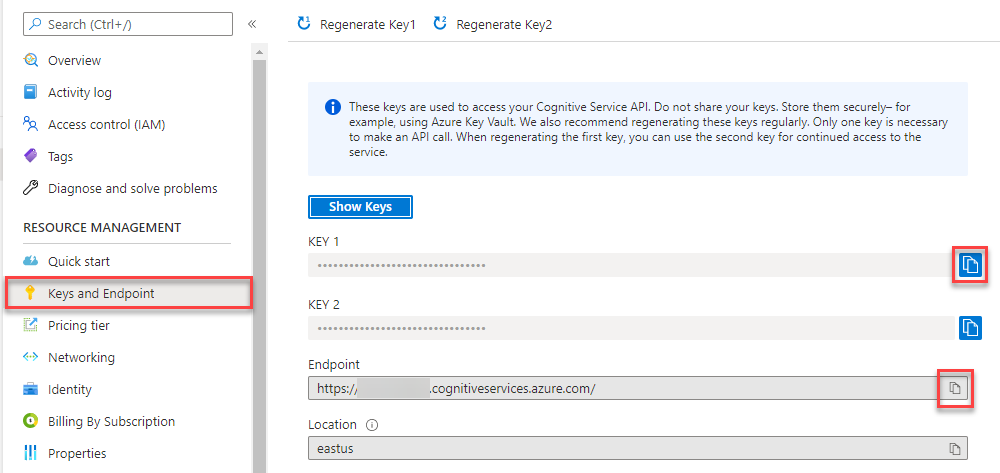Copy KEY 2 to clipboard
The width and height of the screenshot is (1000, 473).
click(970, 328)
